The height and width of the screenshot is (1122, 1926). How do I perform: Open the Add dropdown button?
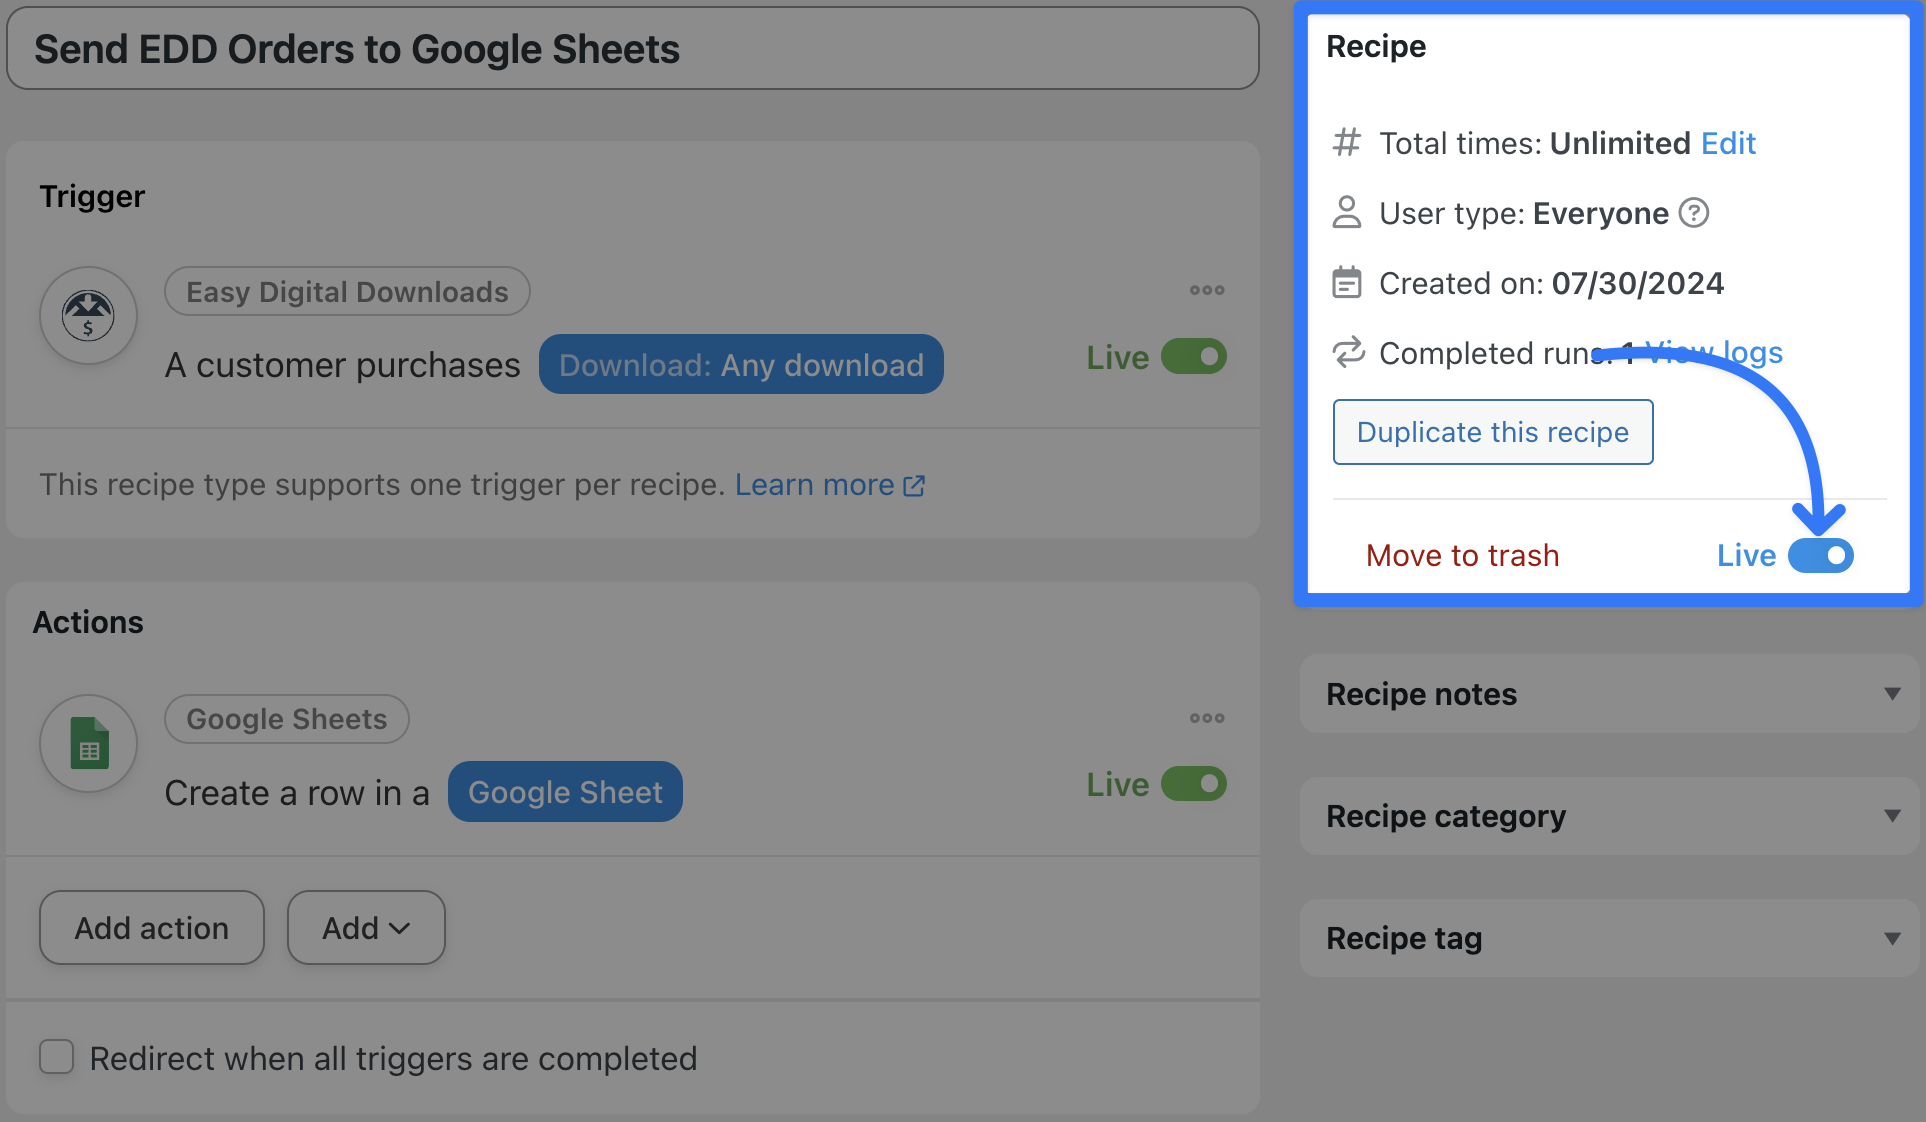[x=366, y=928]
